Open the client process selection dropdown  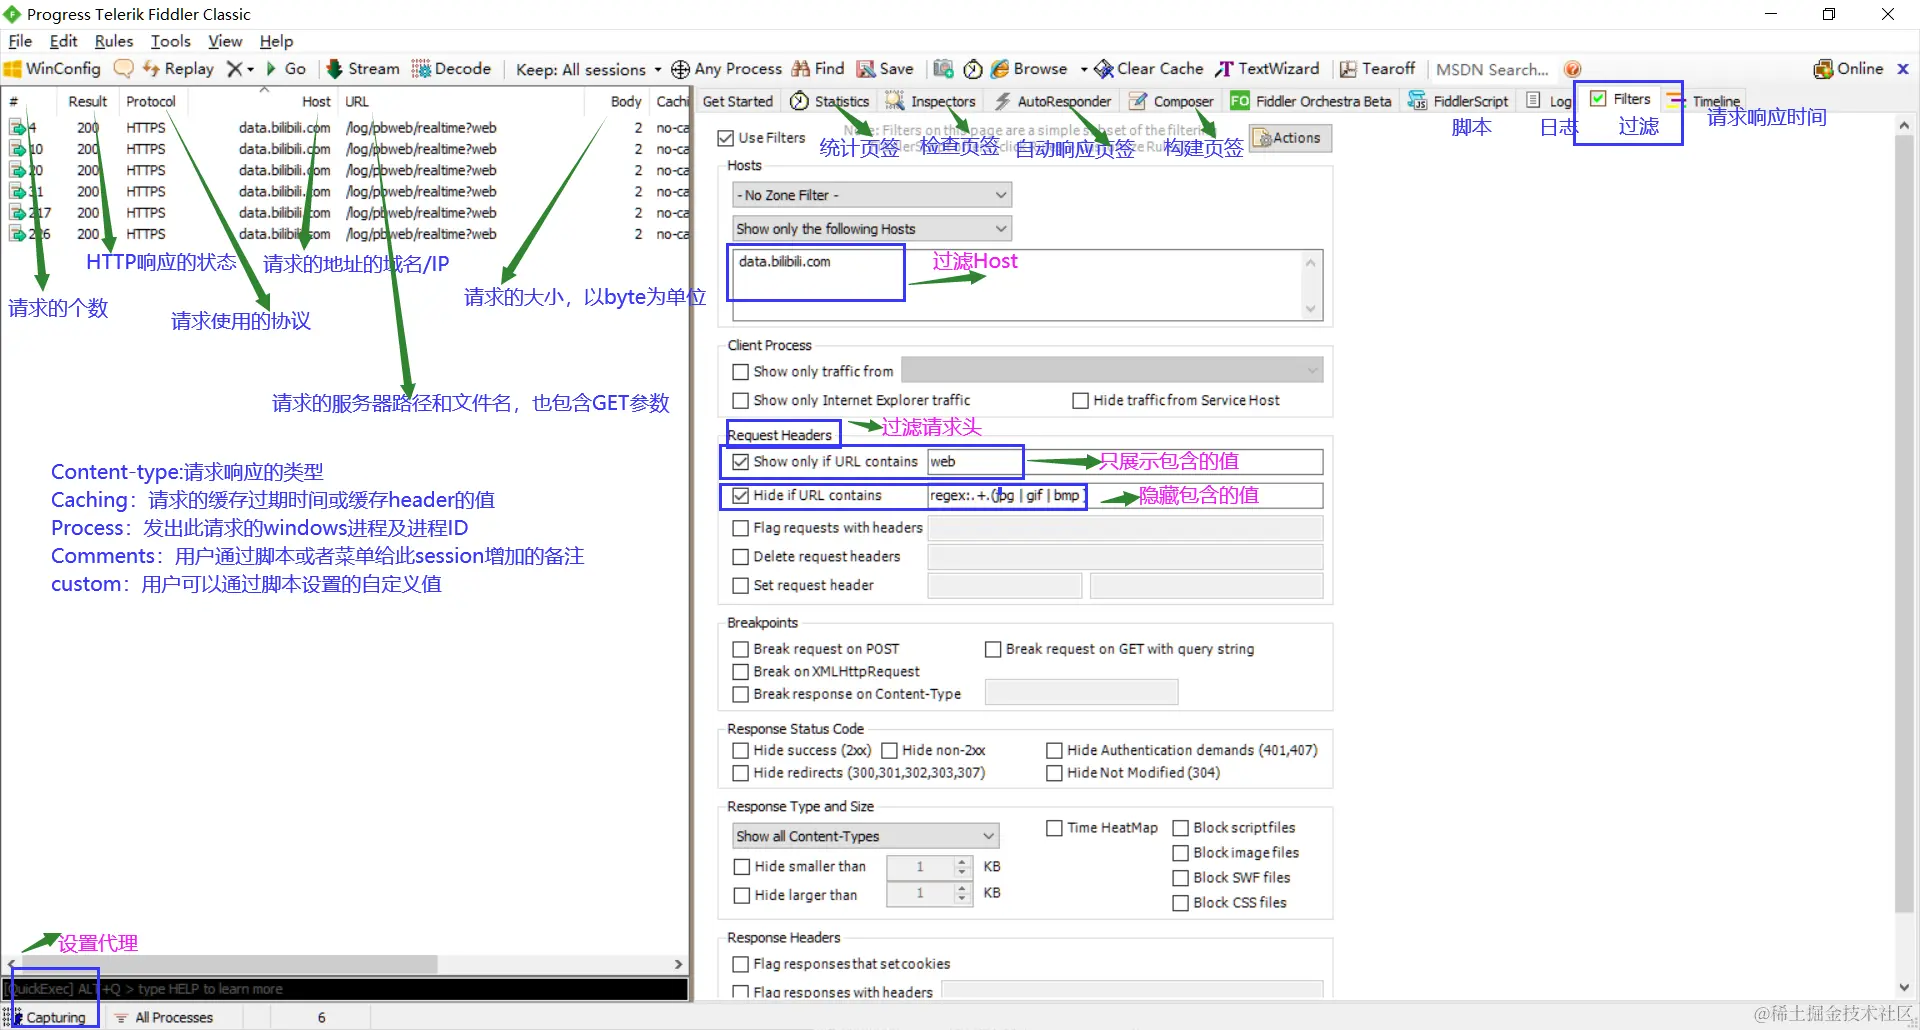(x=1112, y=371)
